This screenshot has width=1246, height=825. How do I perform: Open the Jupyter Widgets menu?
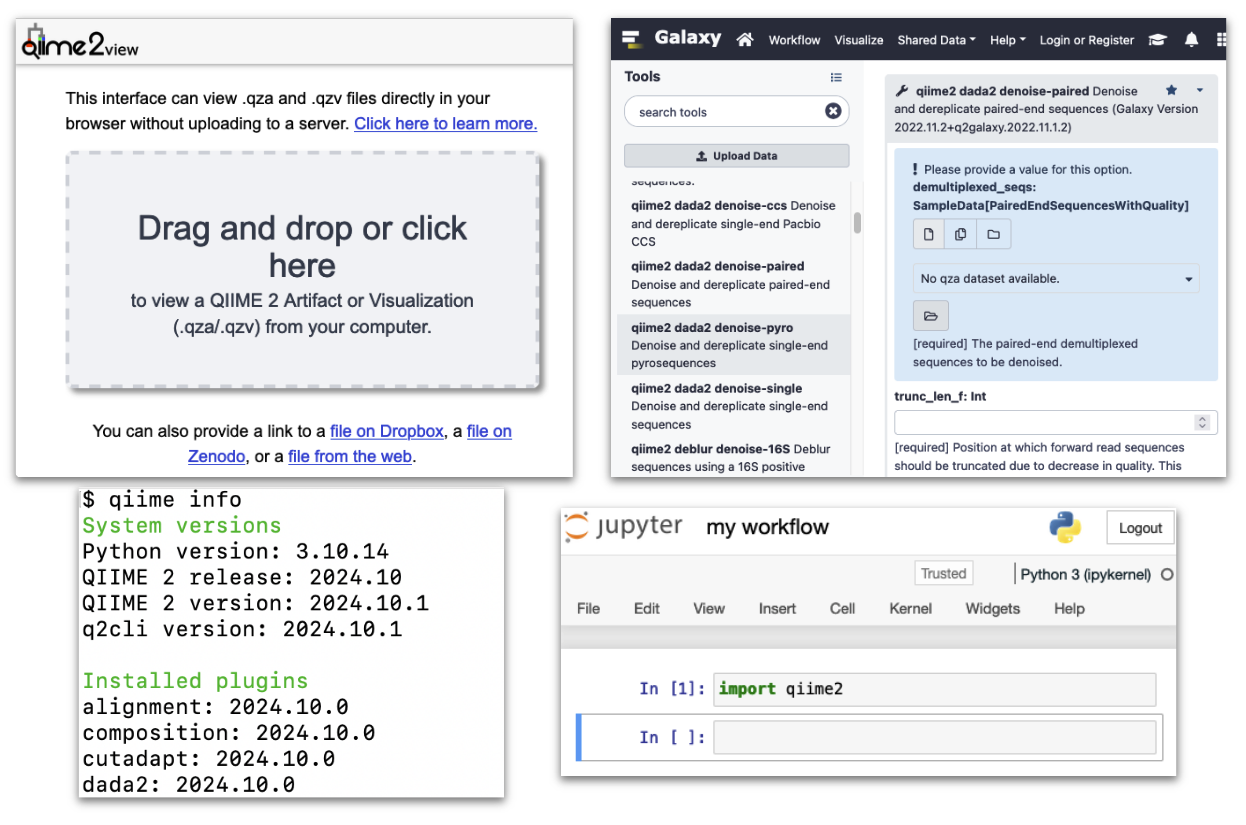(x=993, y=608)
